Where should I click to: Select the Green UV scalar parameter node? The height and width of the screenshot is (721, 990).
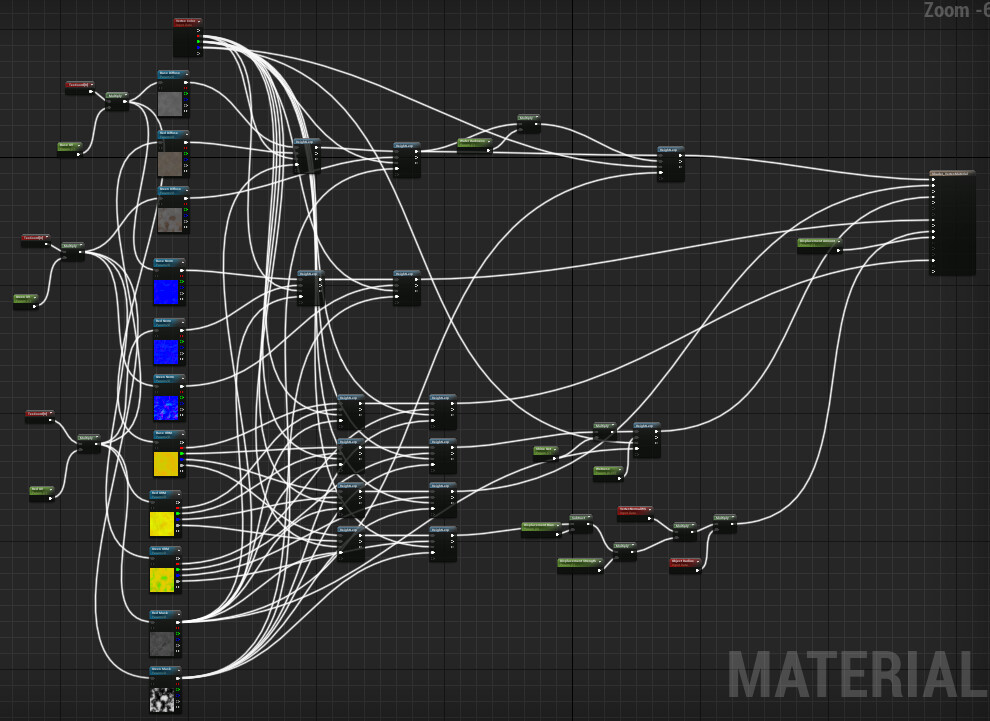coord(26,302)
